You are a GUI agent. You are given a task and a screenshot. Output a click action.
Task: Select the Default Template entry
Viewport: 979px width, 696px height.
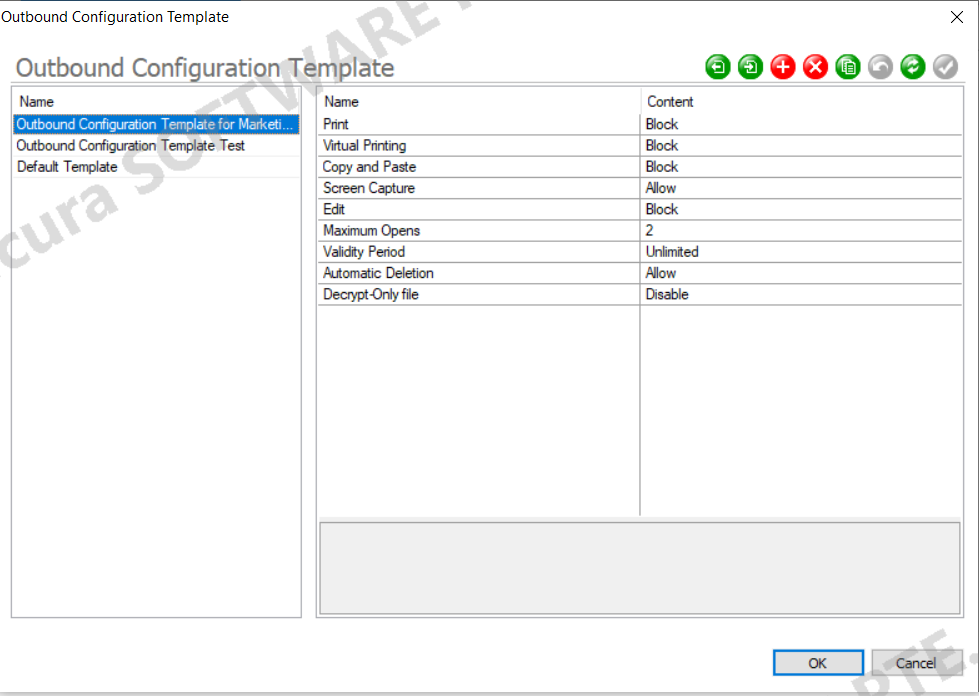67,166
